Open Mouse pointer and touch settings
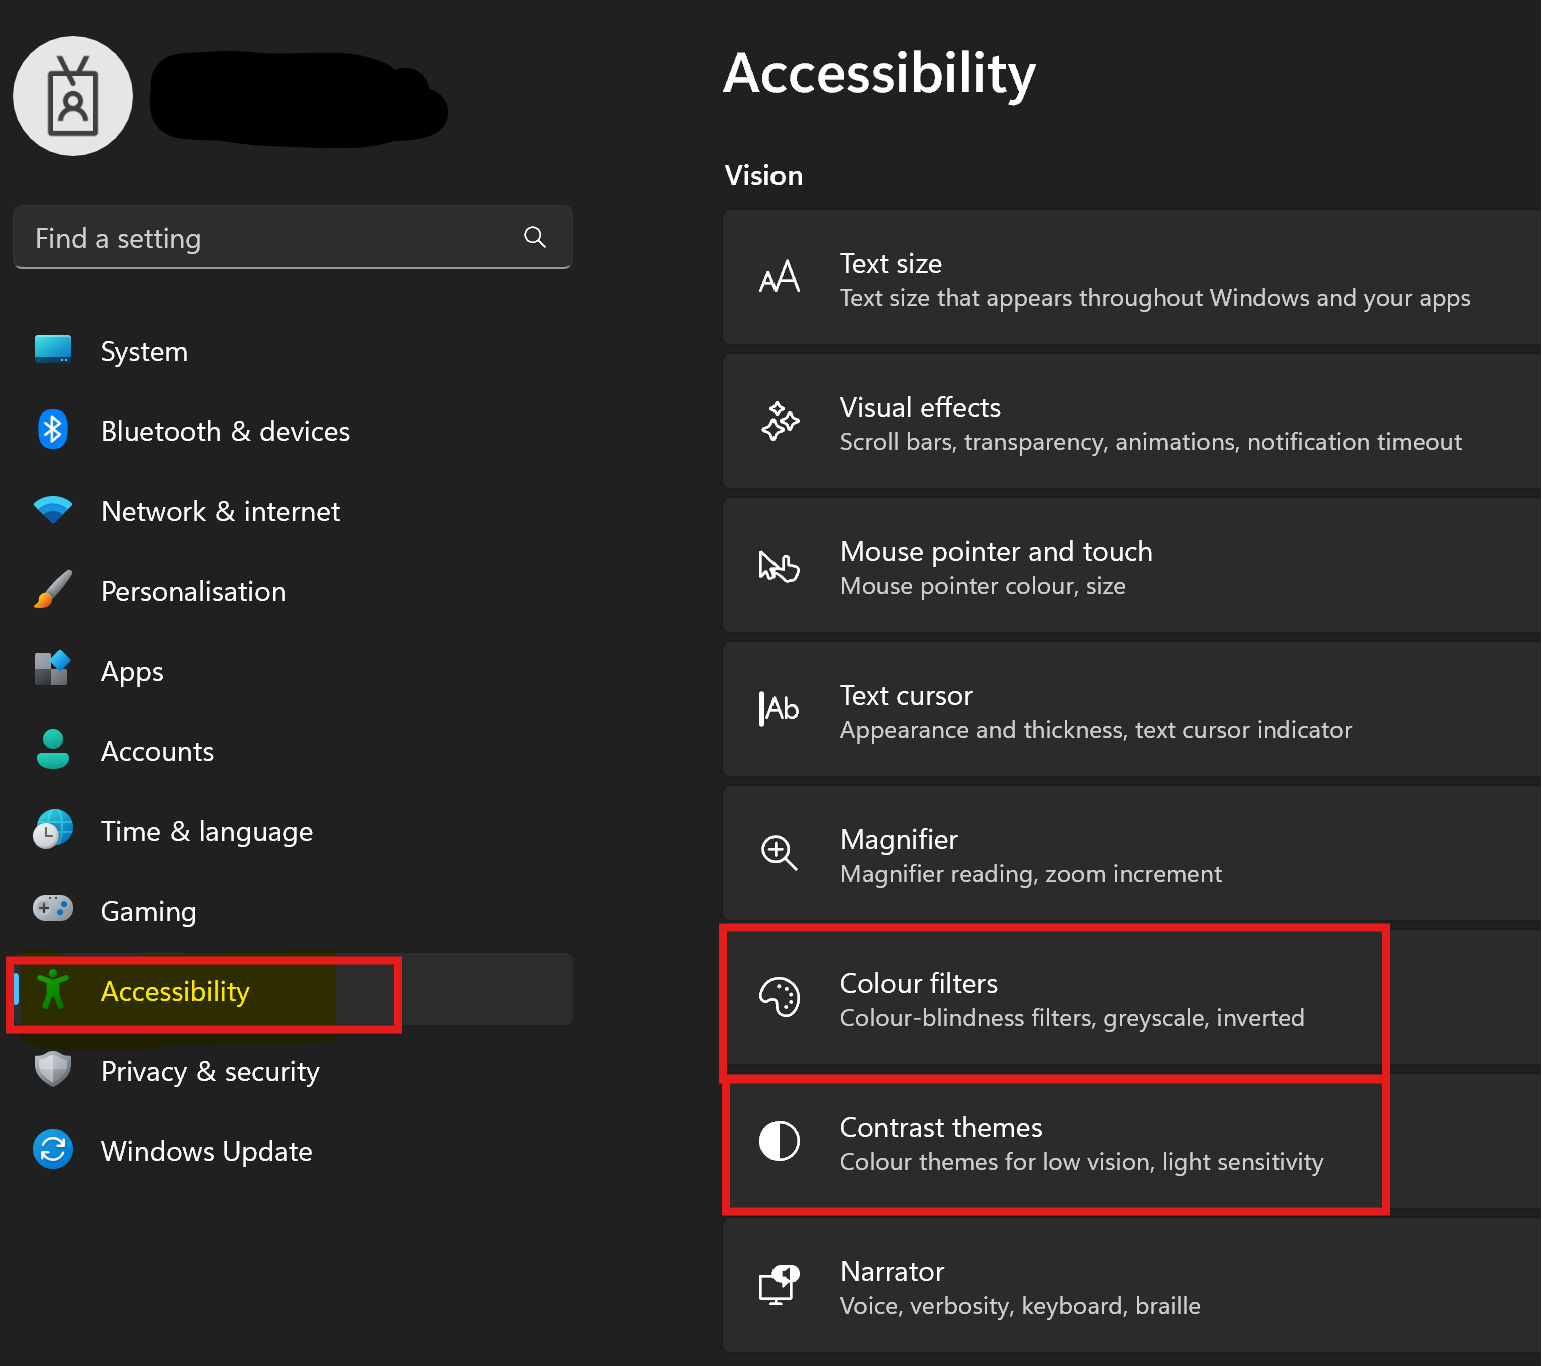The height and width of the screenshot is (1366, 1542). click(x=1130, y=567)
